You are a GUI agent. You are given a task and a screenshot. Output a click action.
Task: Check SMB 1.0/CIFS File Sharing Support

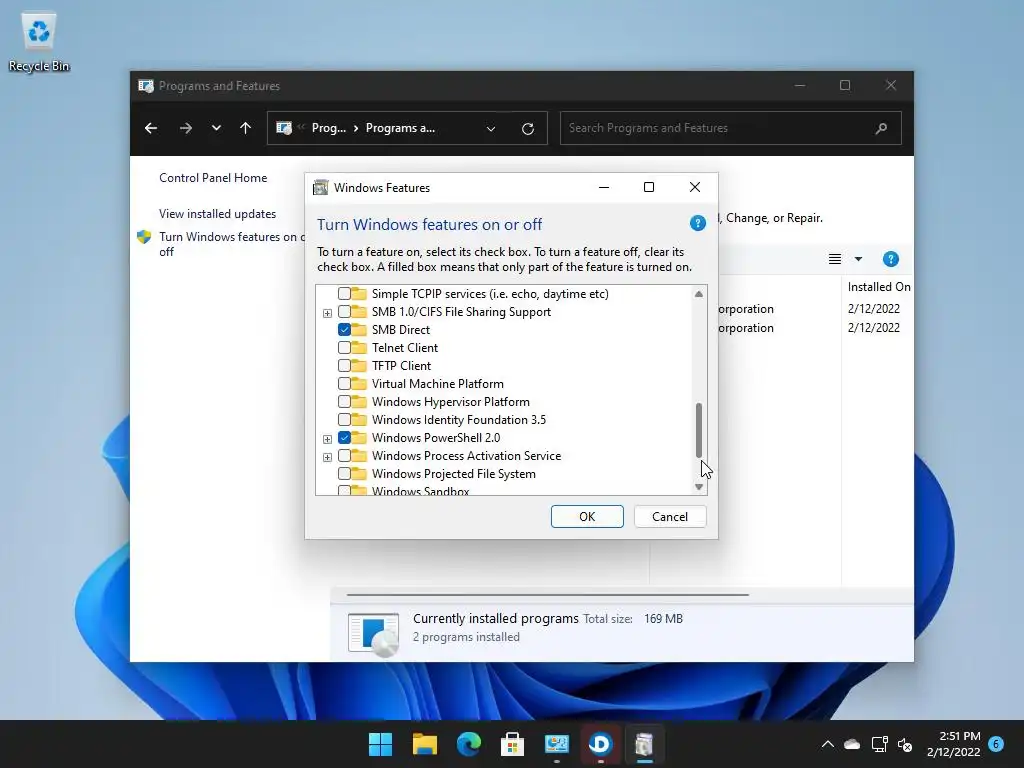344,312
